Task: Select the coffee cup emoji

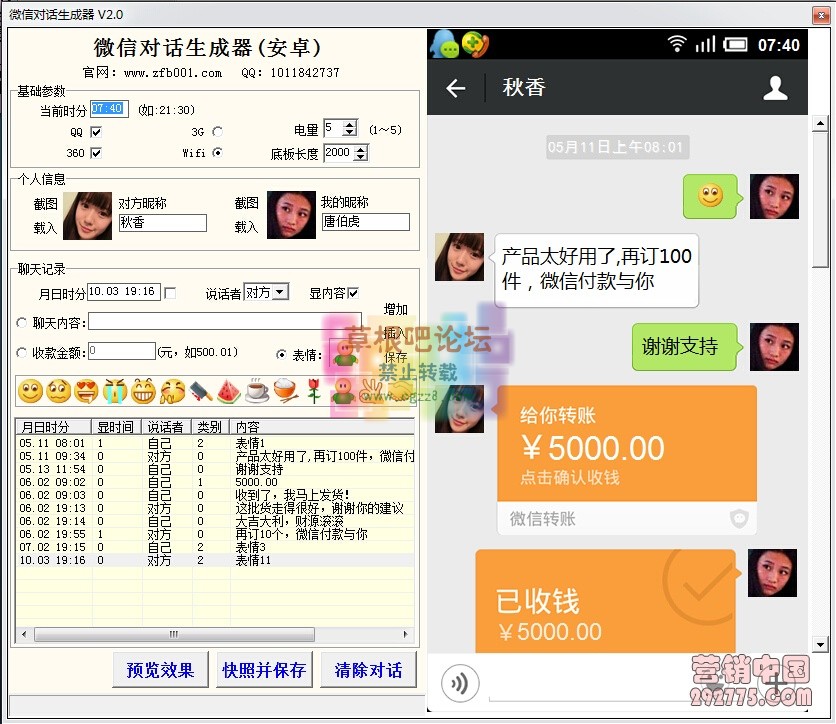Action: tap(256, 390)
